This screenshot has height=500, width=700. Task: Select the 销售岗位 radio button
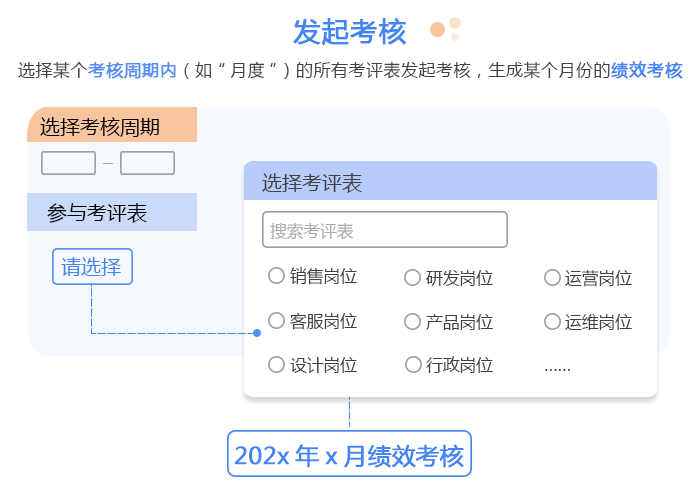277,276
